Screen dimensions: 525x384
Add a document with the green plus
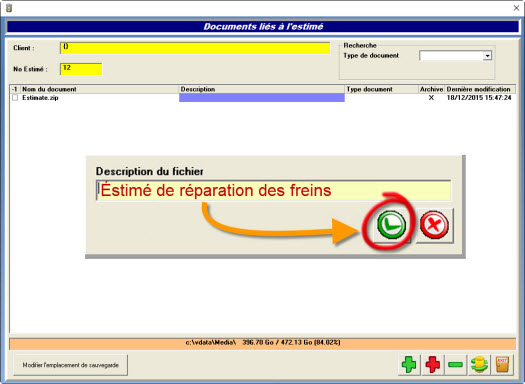[409, 365]
